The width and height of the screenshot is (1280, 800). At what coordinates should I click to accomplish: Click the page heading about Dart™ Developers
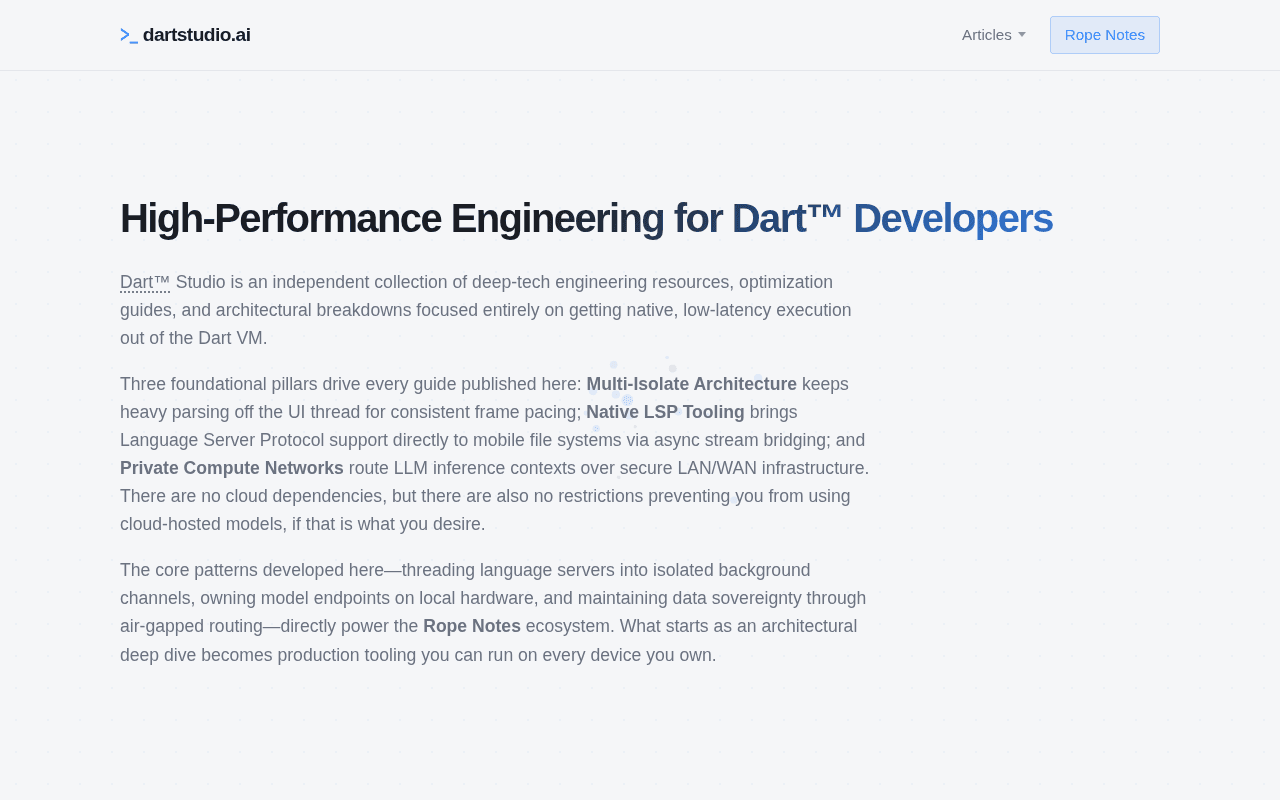(x=586, y=218)
